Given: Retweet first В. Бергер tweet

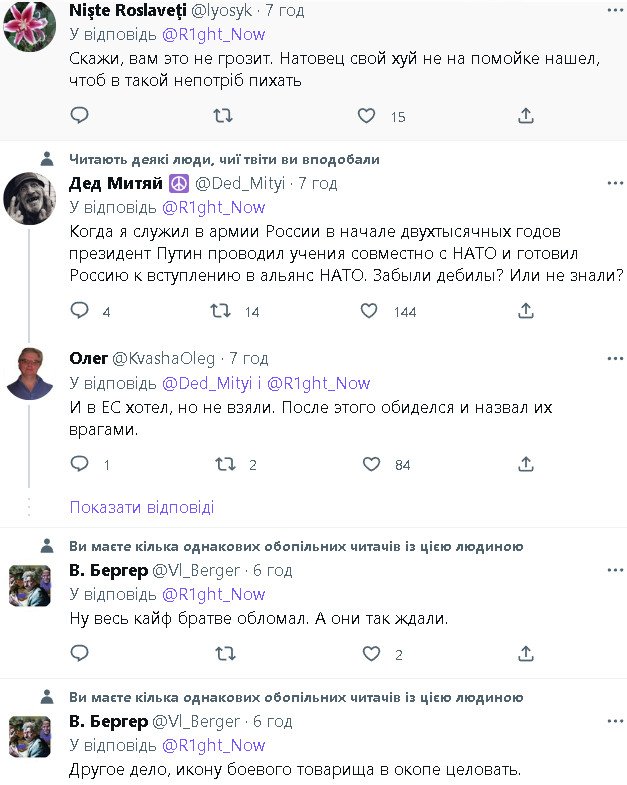Looking at the screenshot, I should 225,654.
